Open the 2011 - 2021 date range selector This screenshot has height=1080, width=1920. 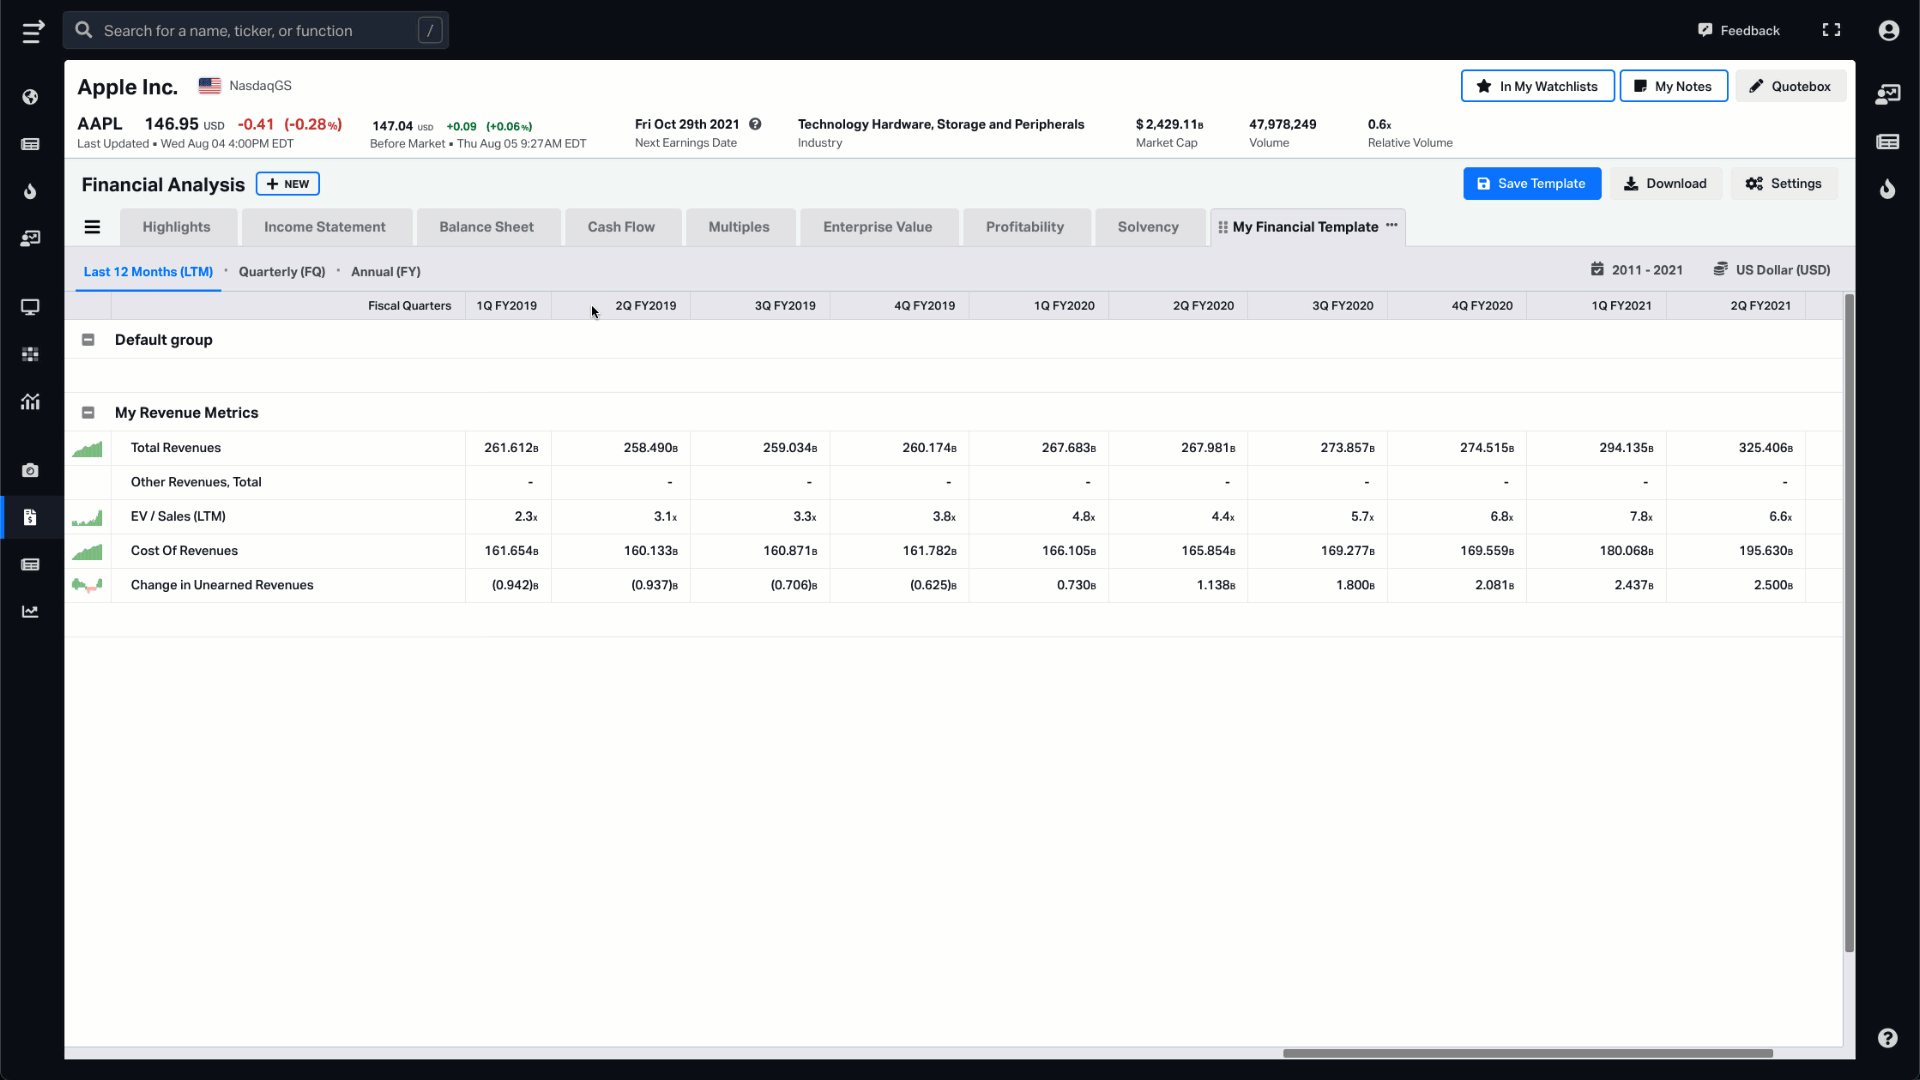(1636, 270)
